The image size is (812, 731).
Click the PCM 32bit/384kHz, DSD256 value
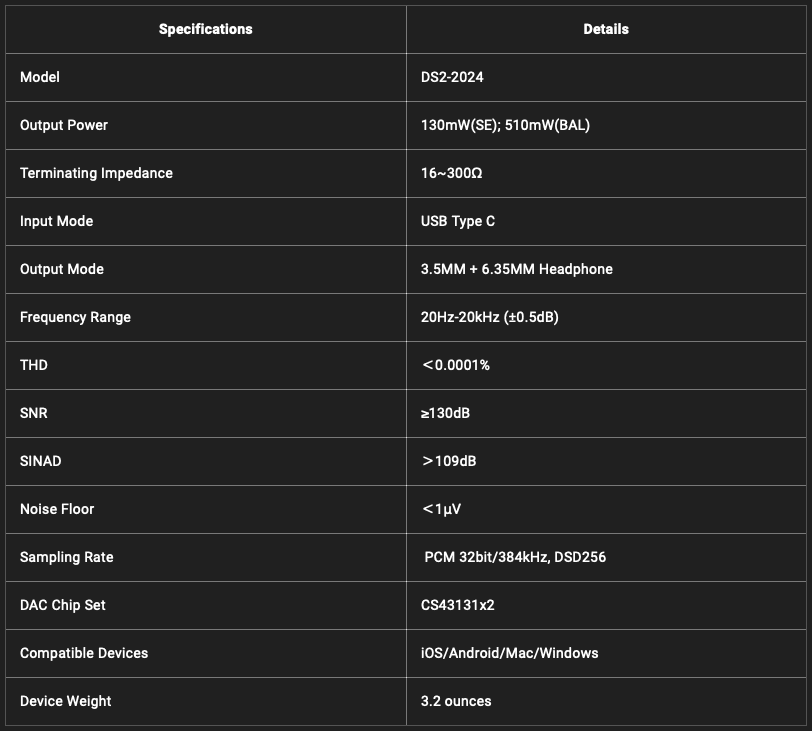point(515,557)
